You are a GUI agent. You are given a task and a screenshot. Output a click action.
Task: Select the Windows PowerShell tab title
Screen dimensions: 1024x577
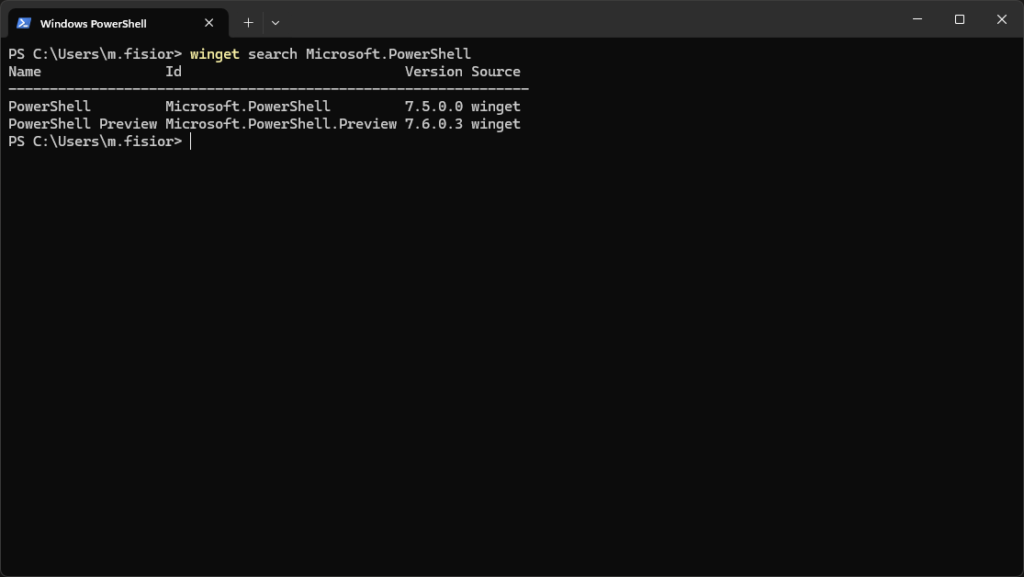pos(93,23)
